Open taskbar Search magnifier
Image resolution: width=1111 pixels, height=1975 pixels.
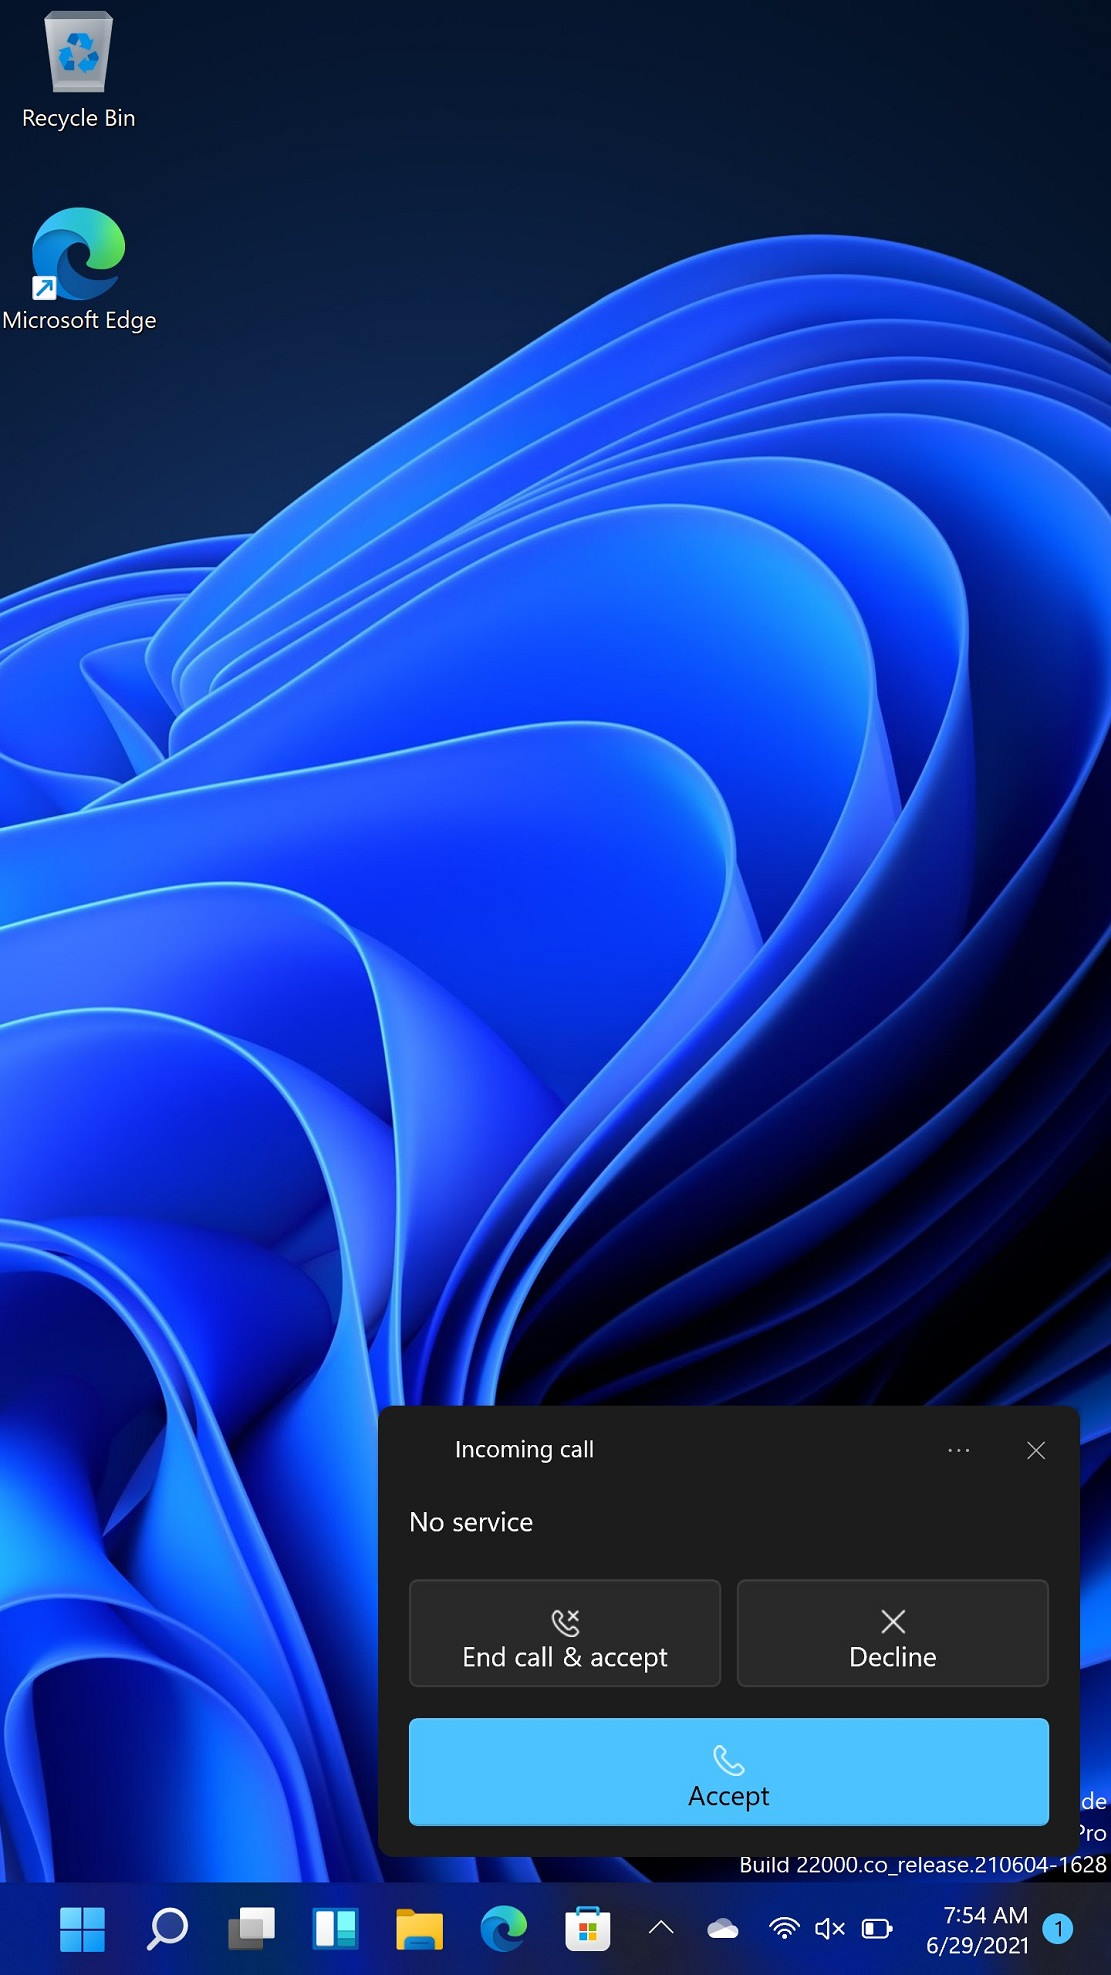(167, 1928)
